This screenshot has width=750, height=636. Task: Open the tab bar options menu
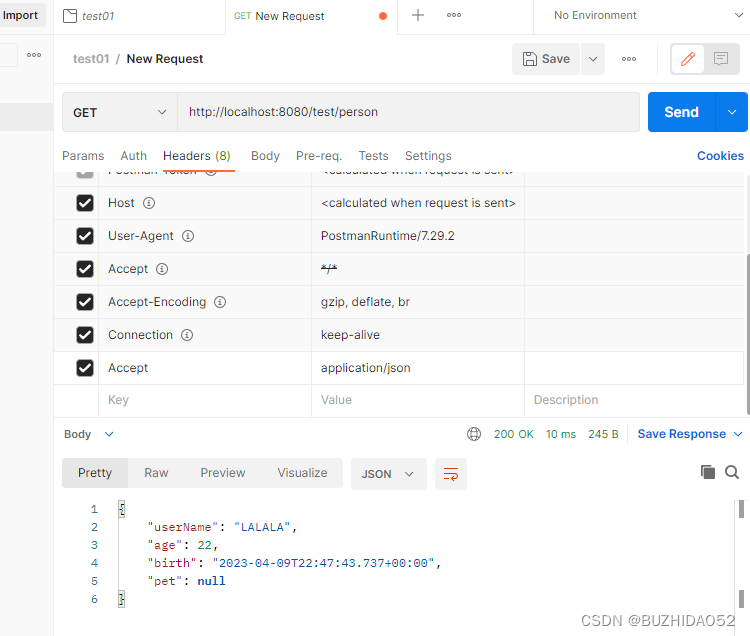[454, 15]
